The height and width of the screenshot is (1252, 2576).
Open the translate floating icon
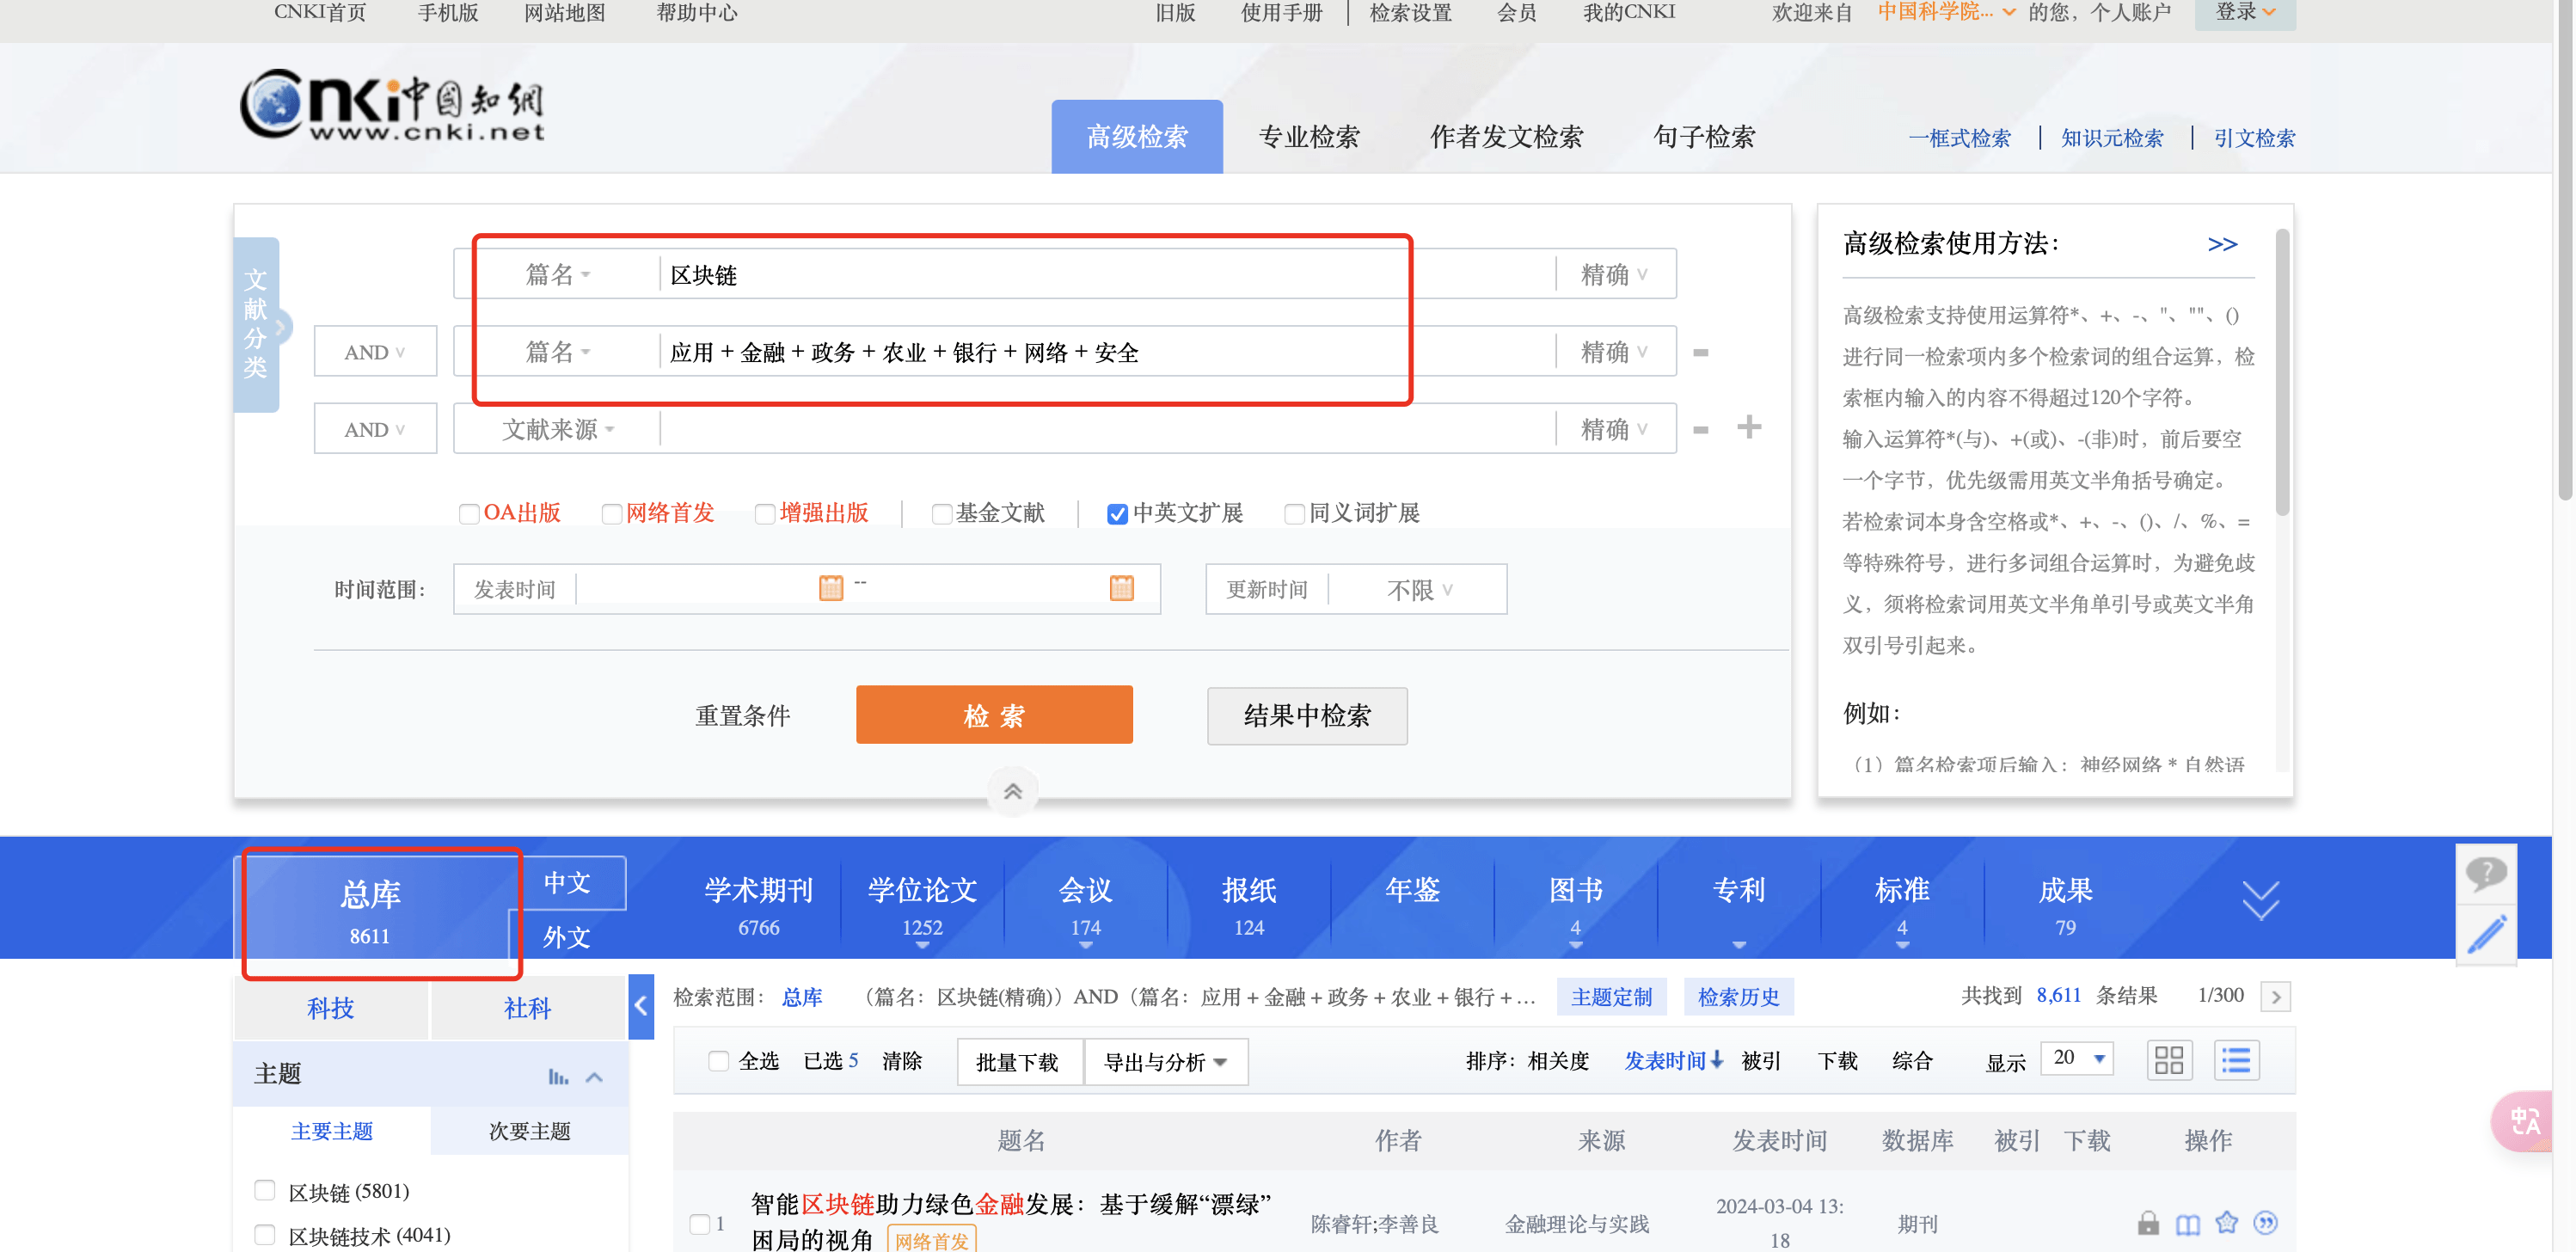point(2524,1121)
